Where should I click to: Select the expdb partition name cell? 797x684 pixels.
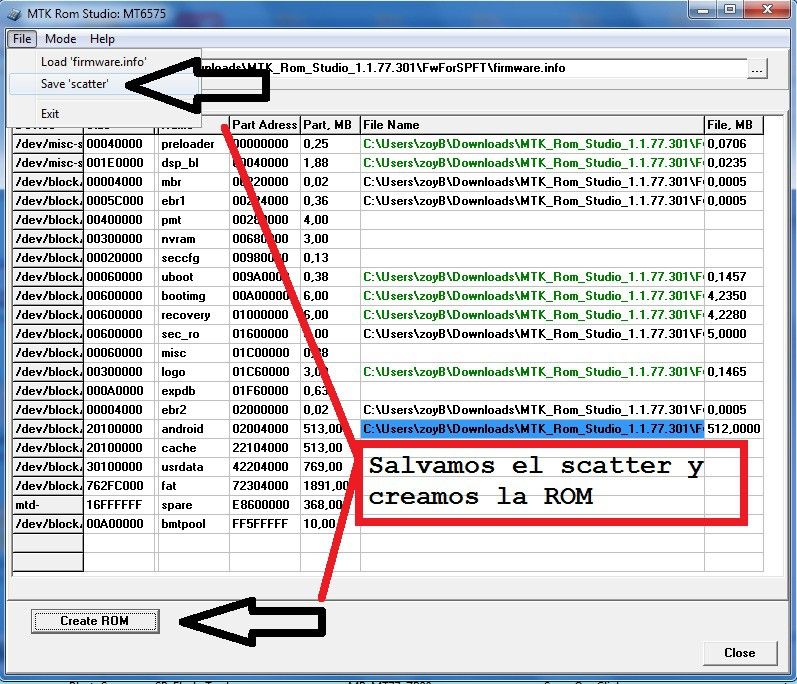[193, 391]
